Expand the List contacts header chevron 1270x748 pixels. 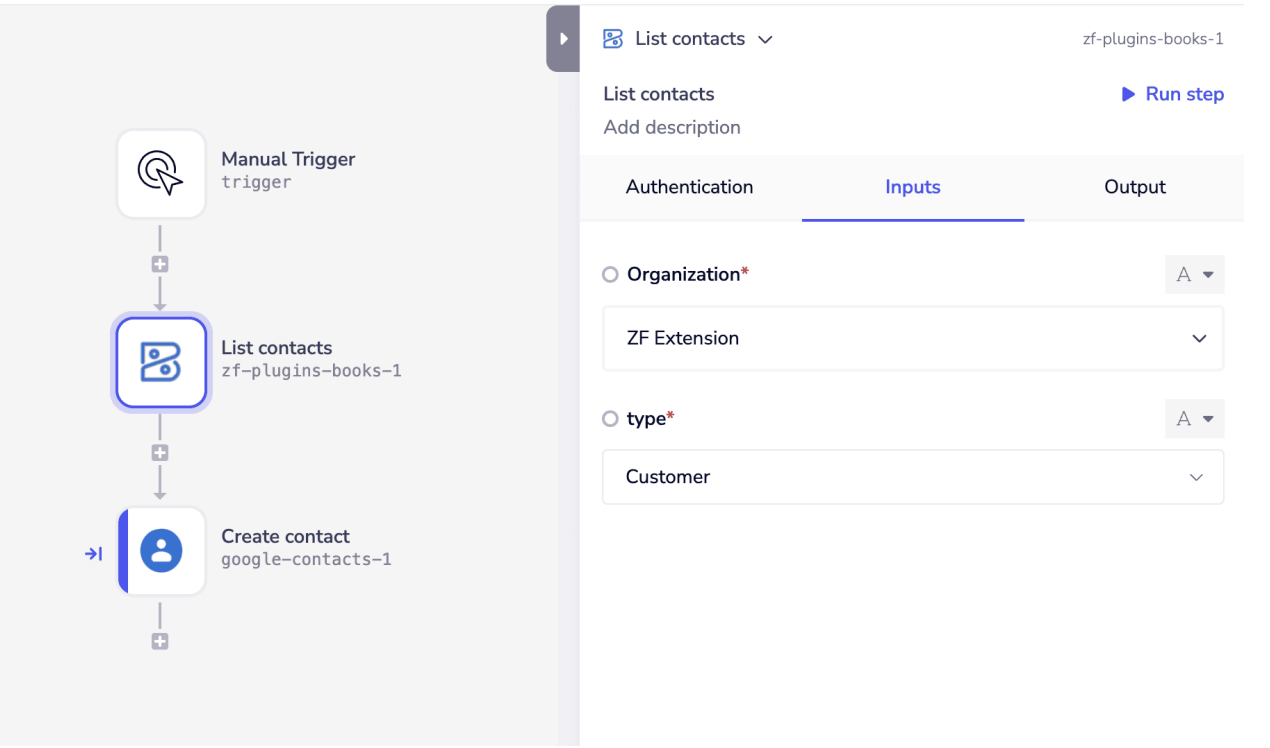[x=766, y=40]
